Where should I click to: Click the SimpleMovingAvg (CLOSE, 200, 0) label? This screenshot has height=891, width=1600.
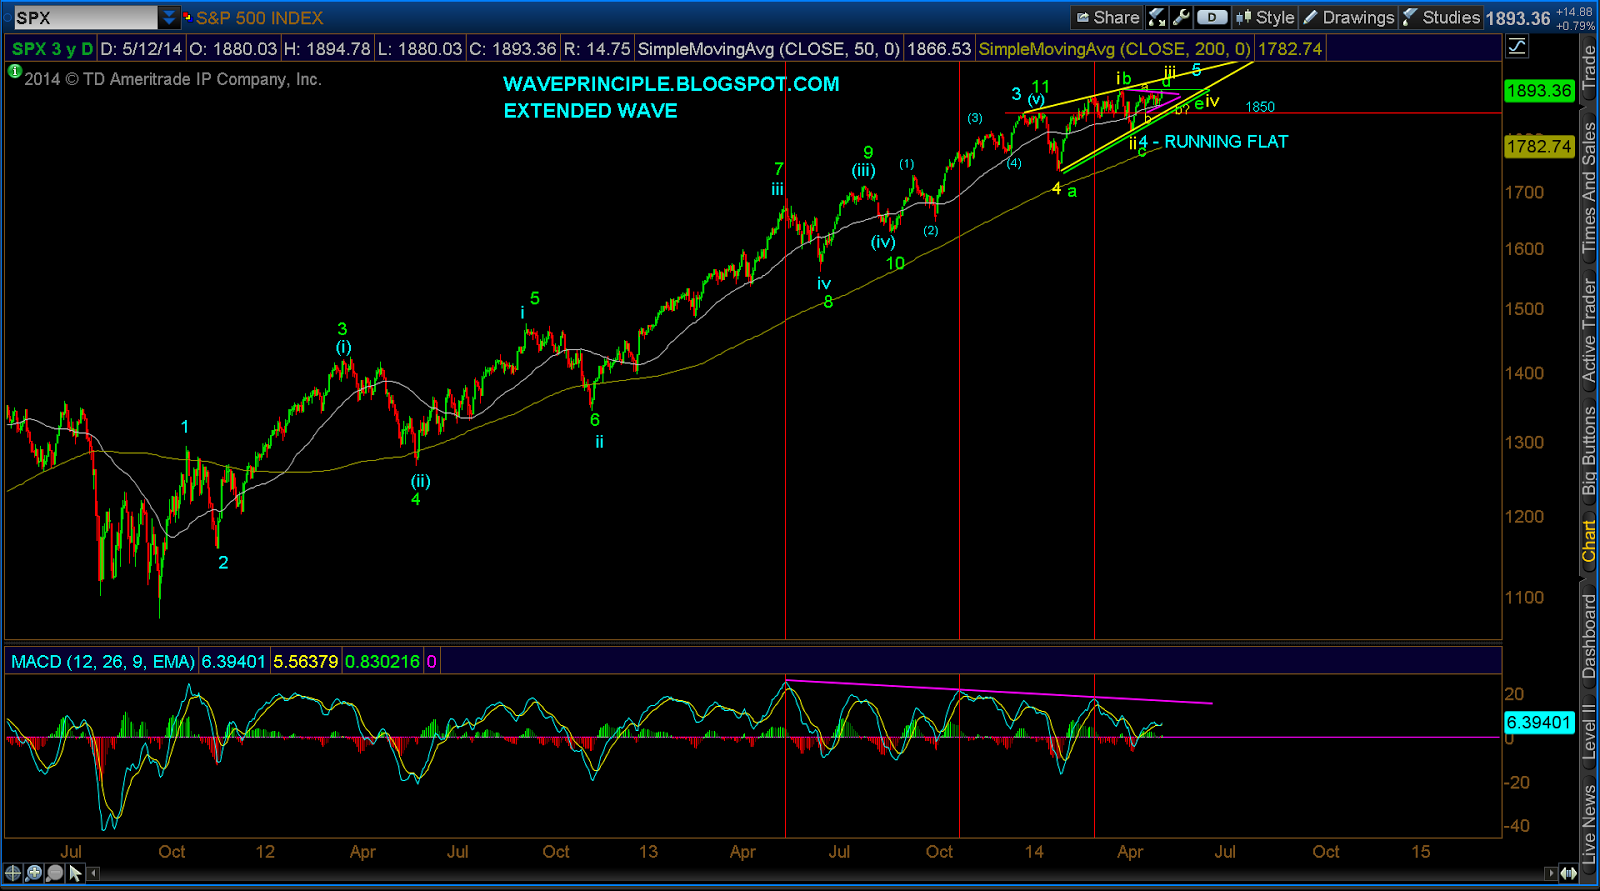click(1115, 48)
